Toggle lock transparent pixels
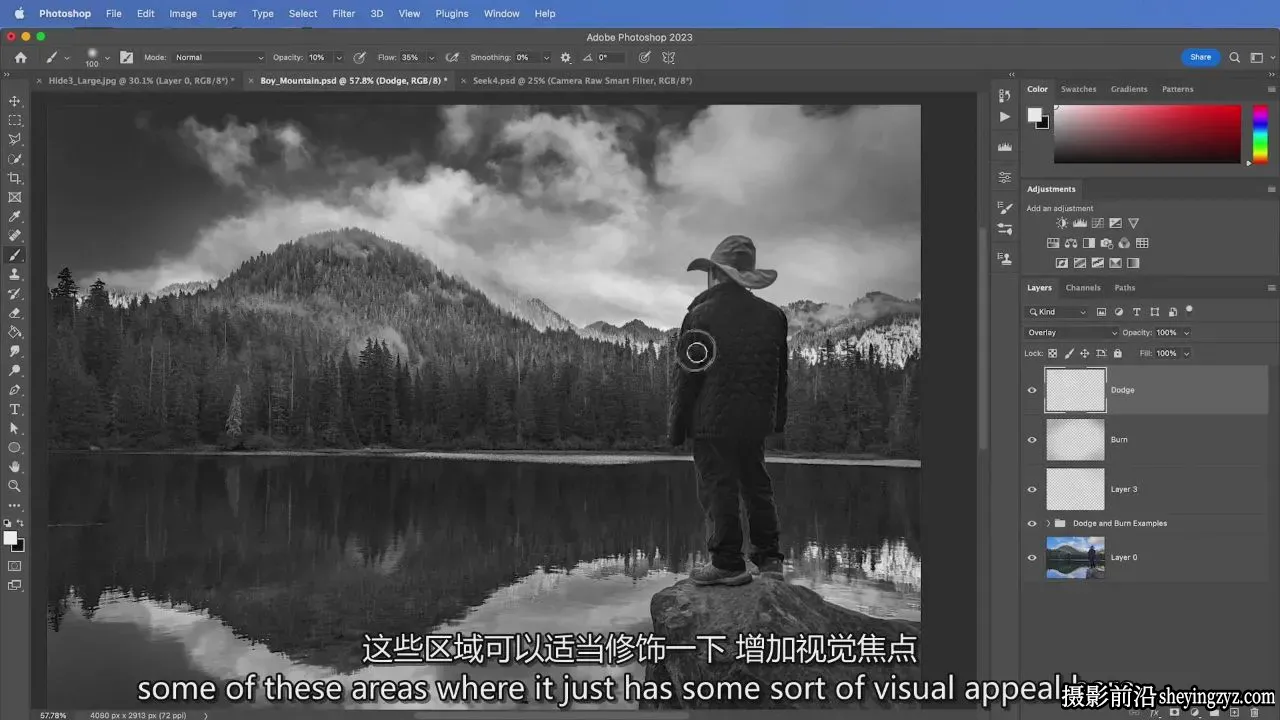The width and height of the screenshot is (1280, 720). coord(1053,353)
